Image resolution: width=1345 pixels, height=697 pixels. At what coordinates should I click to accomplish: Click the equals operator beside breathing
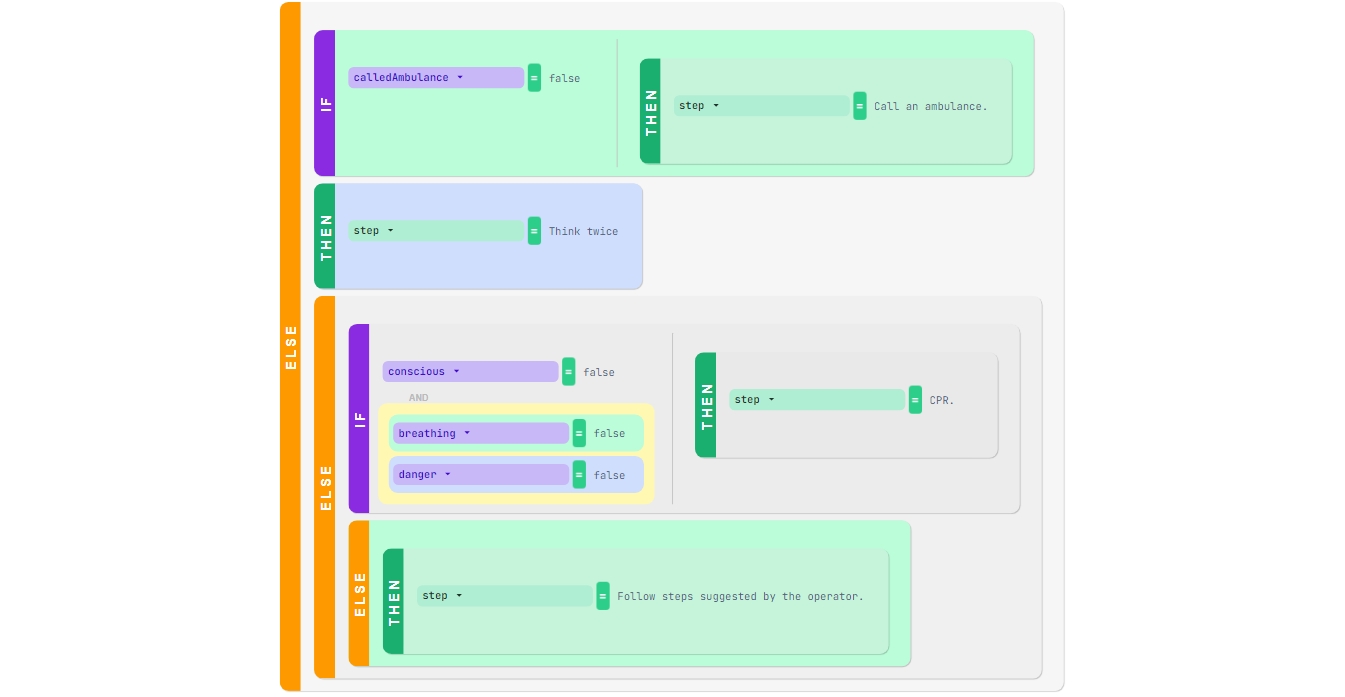(579, 433)
